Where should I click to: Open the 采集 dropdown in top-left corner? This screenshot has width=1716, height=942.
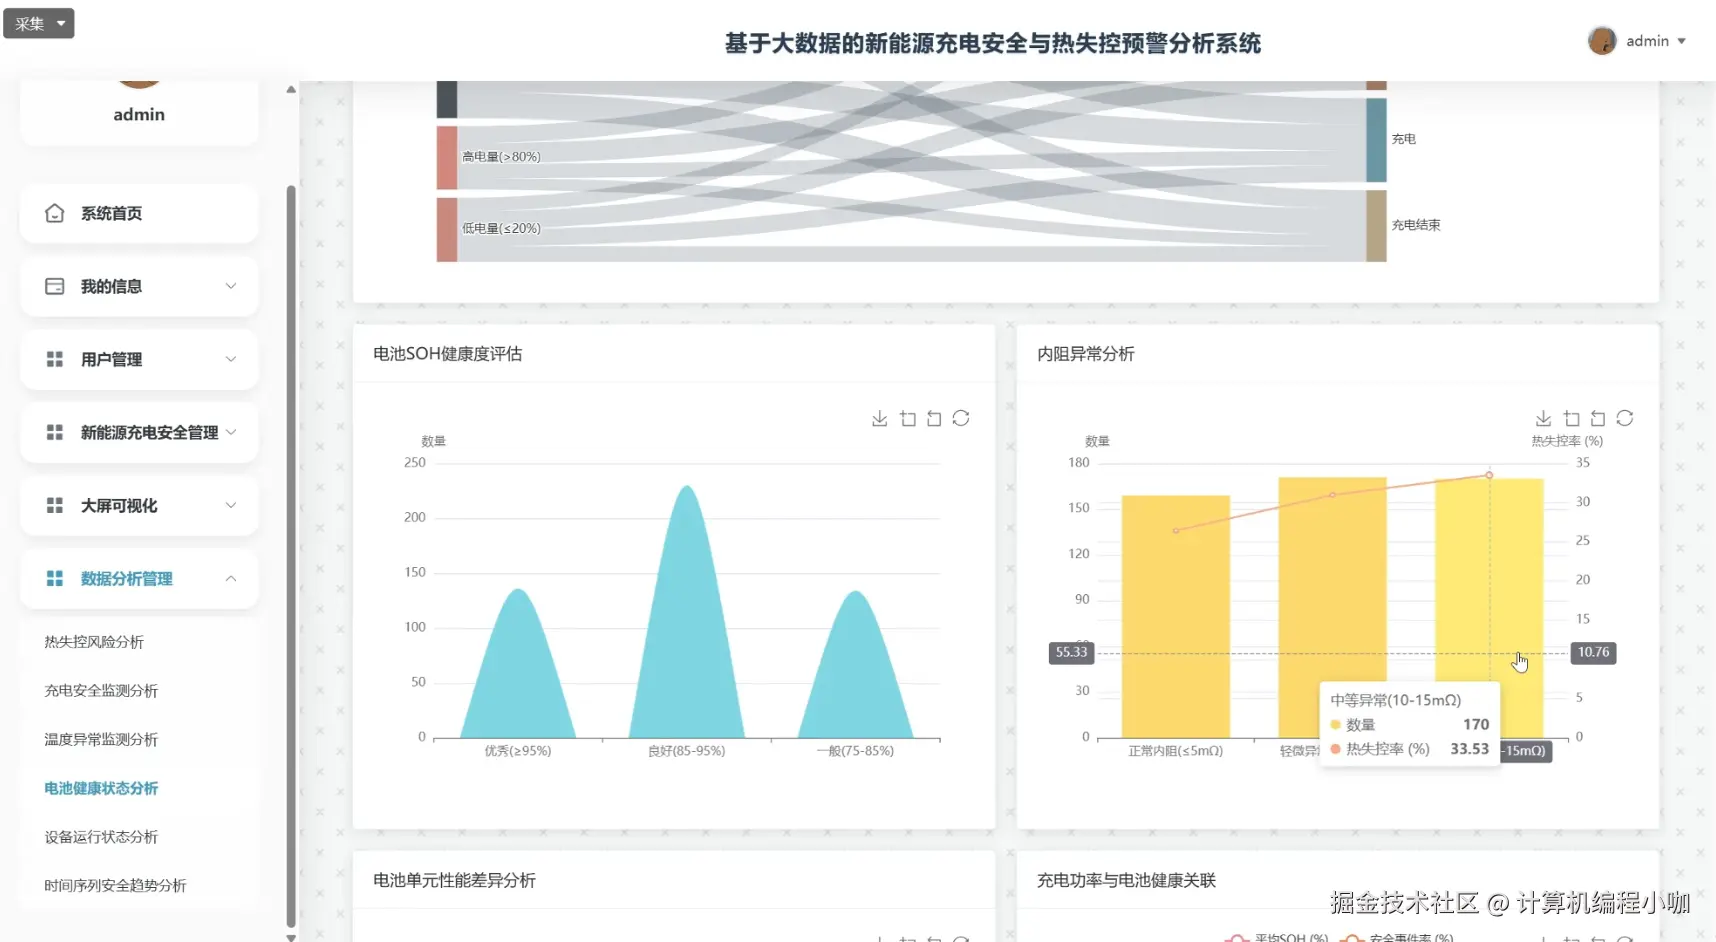coord(39,23)
